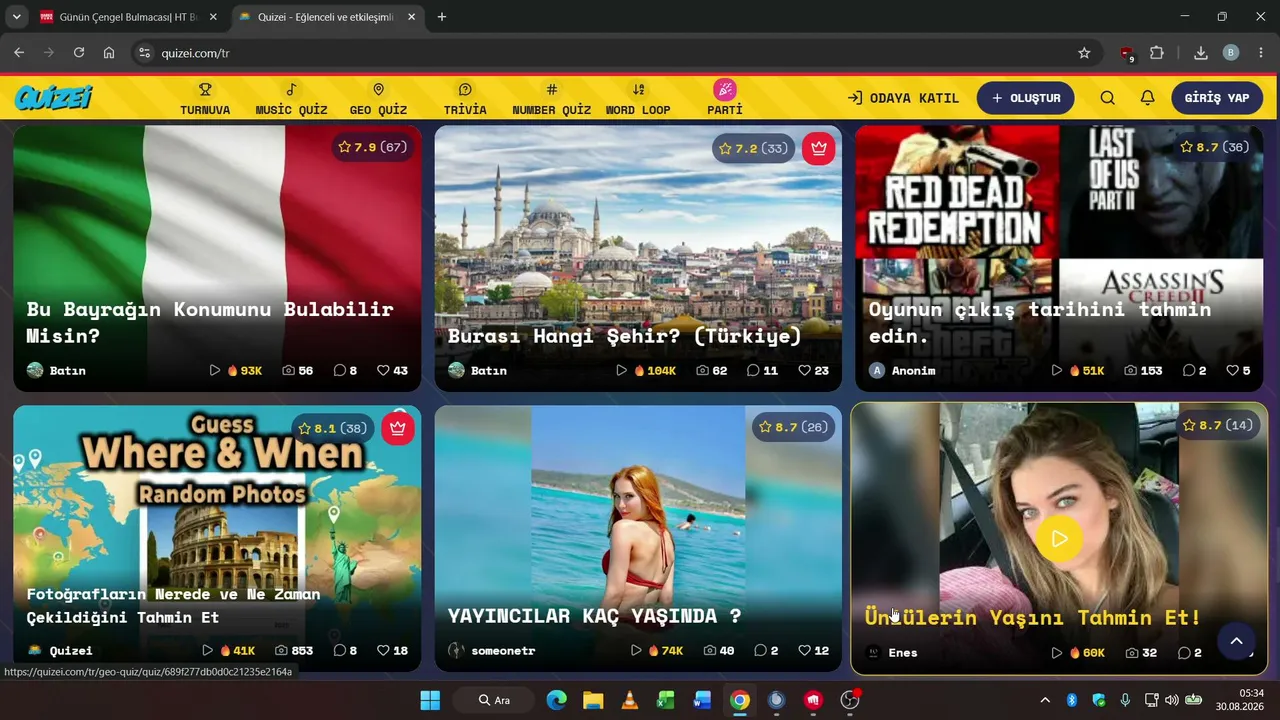Open Word from the taskbar
Screen dimensions: 1280x720
(703, 700)
